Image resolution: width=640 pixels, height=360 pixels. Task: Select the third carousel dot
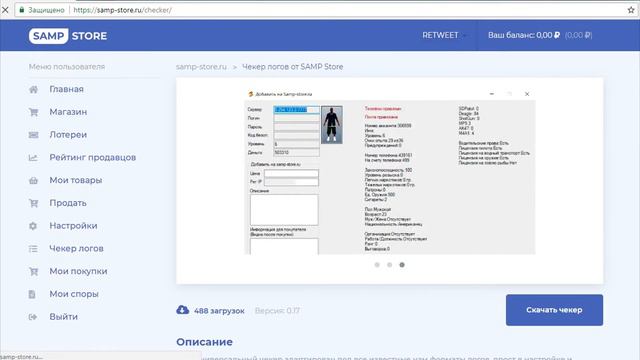pyautogui.click(x=402, y=265)
